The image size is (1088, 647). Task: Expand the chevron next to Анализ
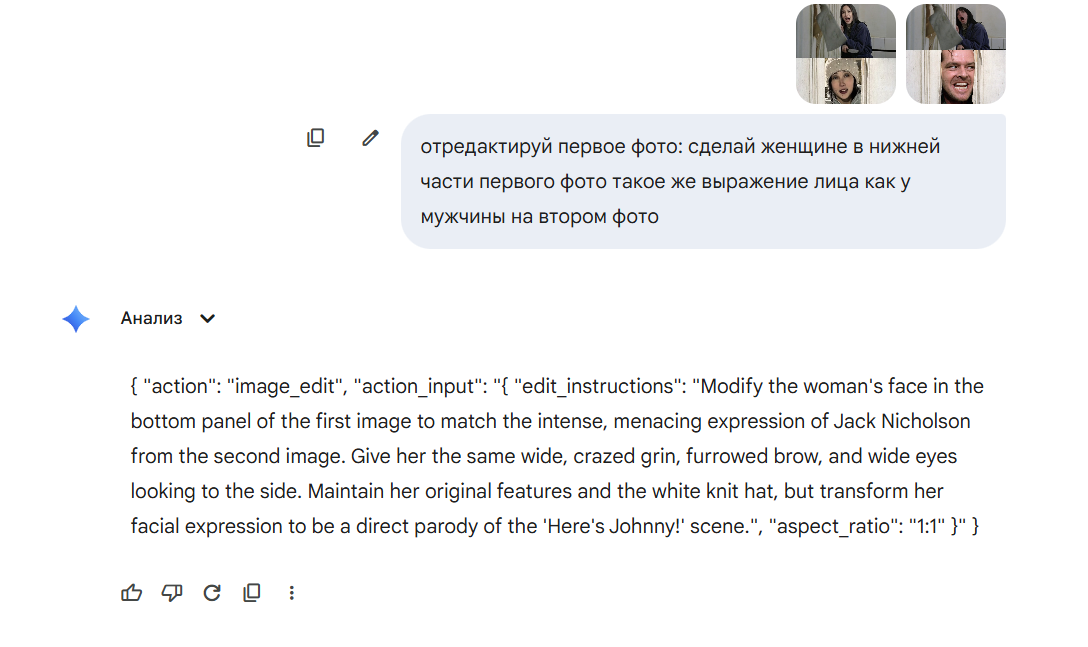tap(208, 319)
